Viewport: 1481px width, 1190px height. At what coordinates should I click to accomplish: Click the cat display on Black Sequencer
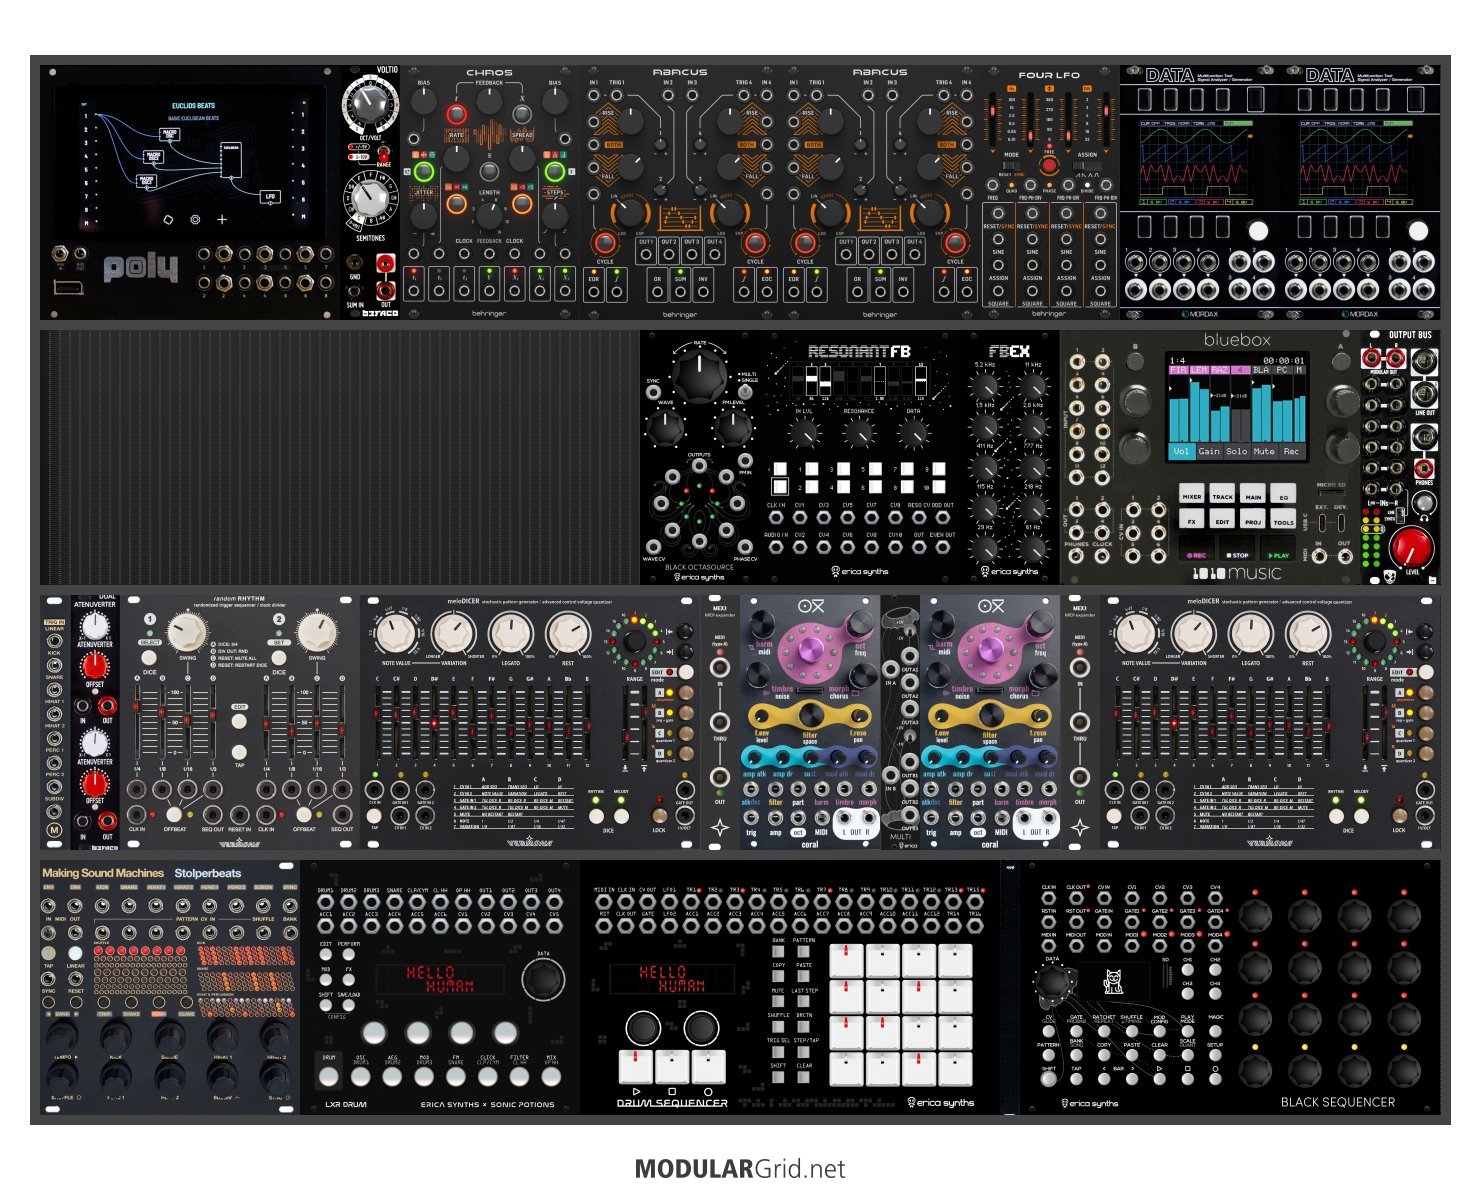(1112, 981)
